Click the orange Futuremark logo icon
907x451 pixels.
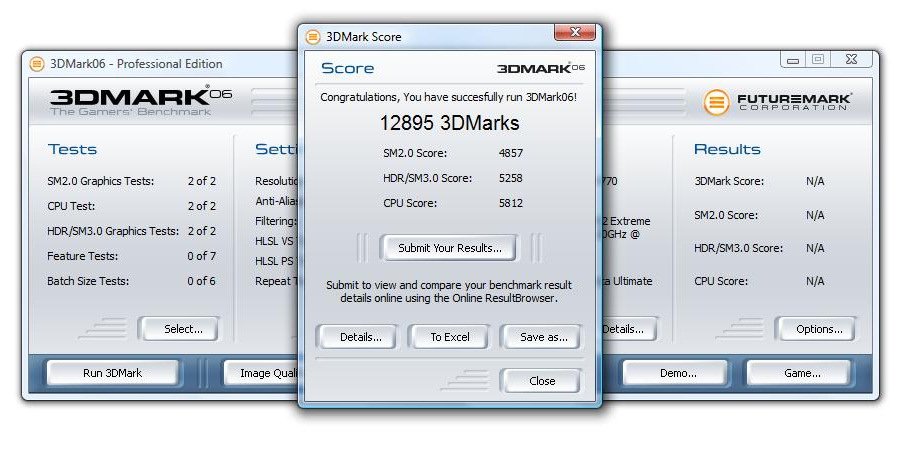pyautogui.click(x=716, y=102)
